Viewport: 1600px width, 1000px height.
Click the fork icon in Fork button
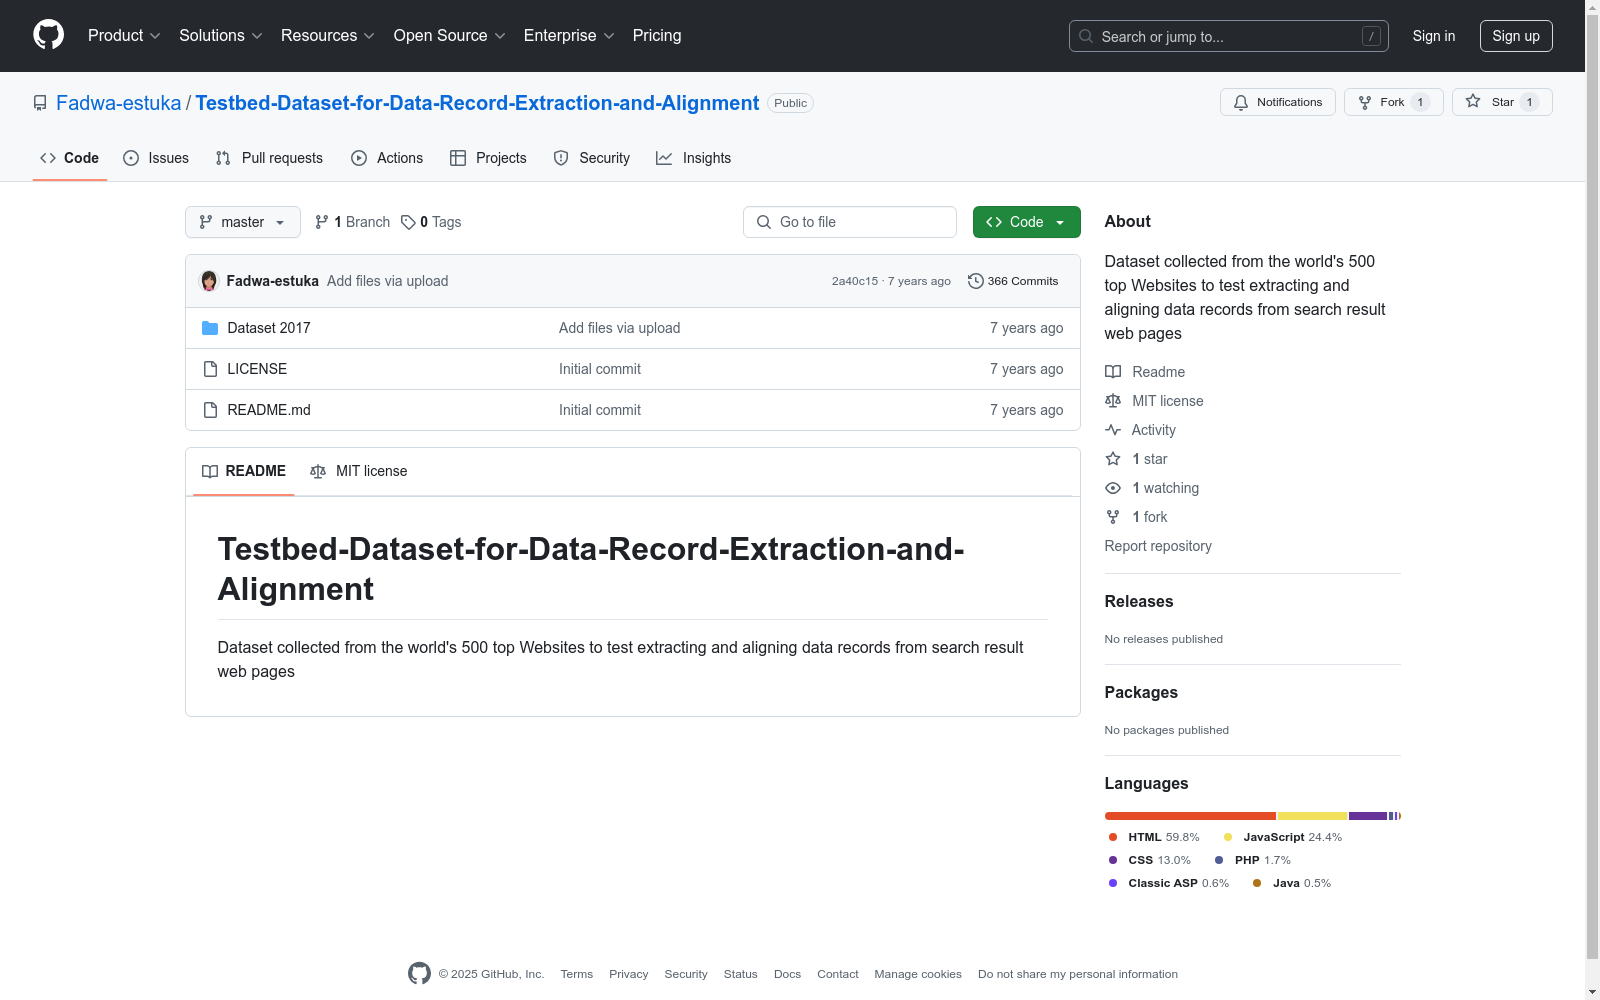point(1365,102)
